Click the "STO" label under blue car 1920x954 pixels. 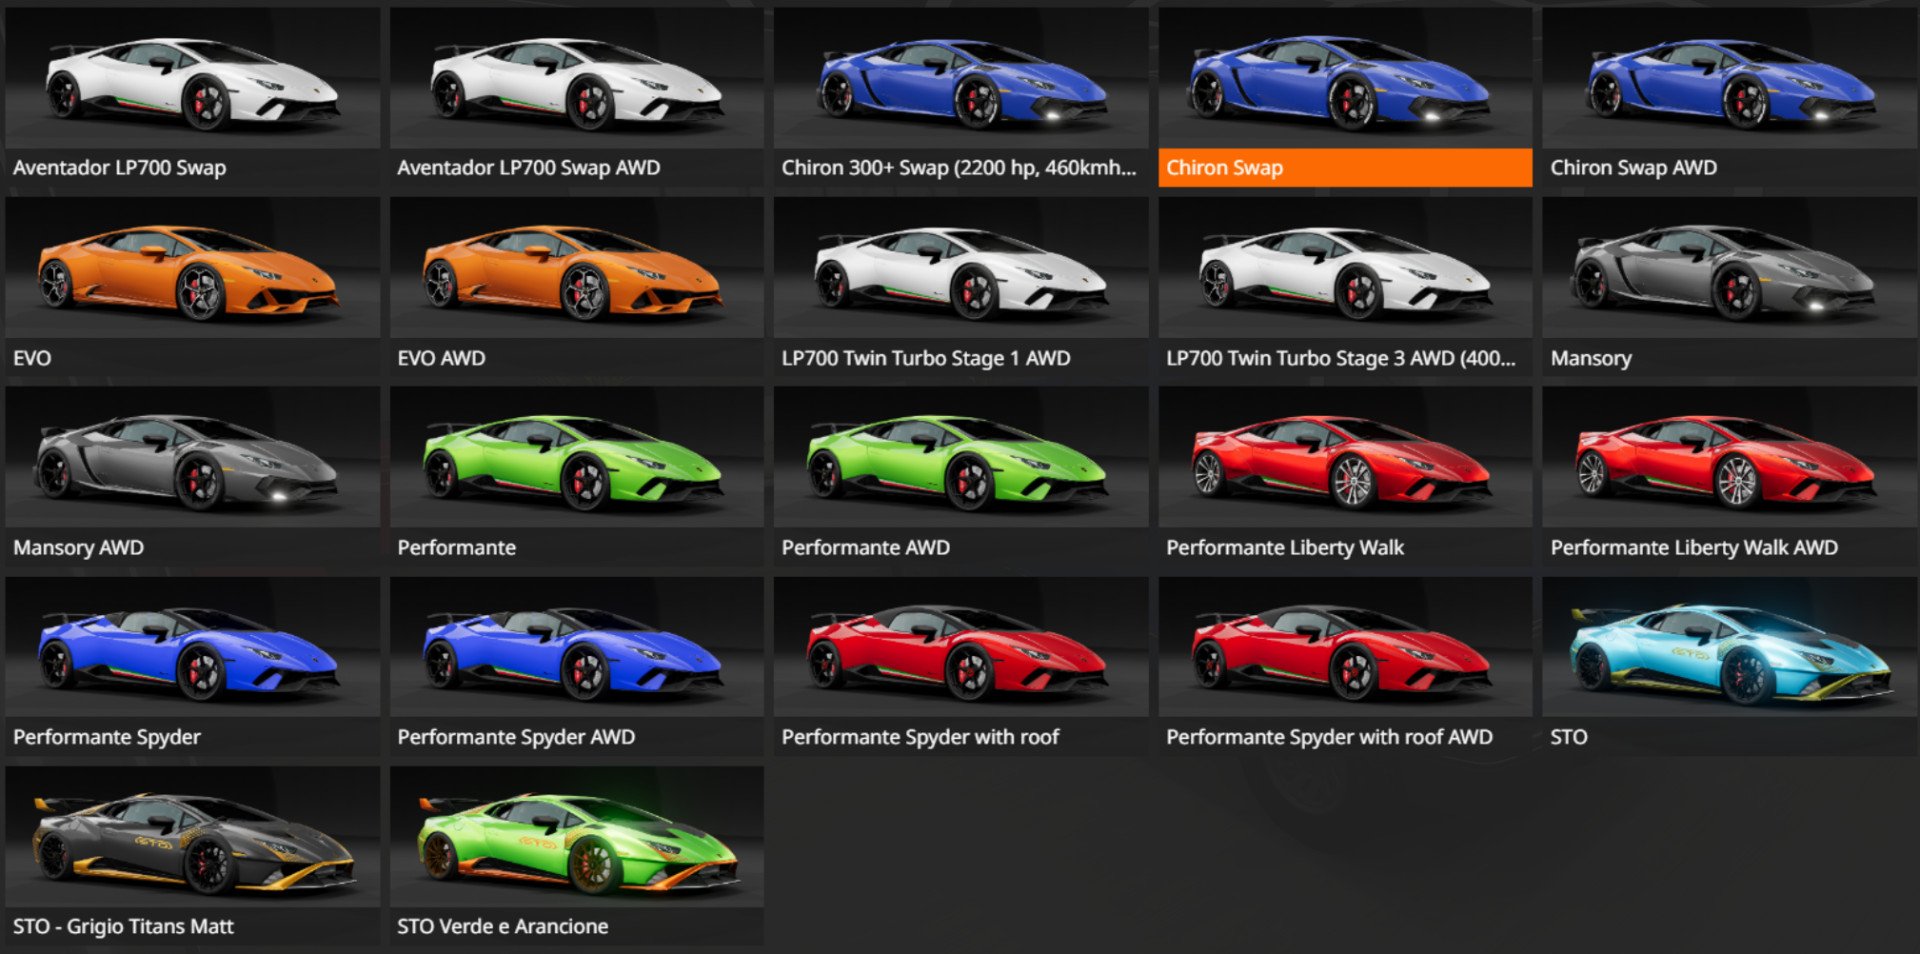[1568, 737]
